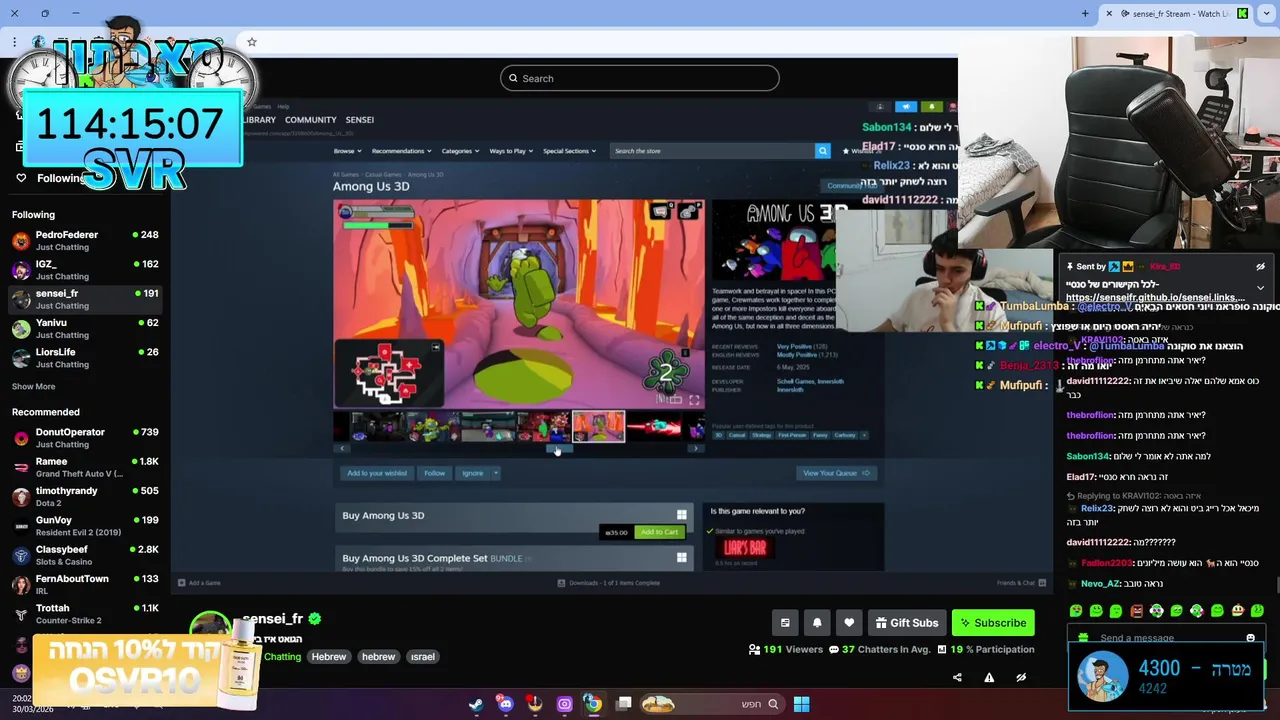Click the Steam green notifications bell icon
Image resolution: width=1280 pixels, height=720 pixels.
932,107
